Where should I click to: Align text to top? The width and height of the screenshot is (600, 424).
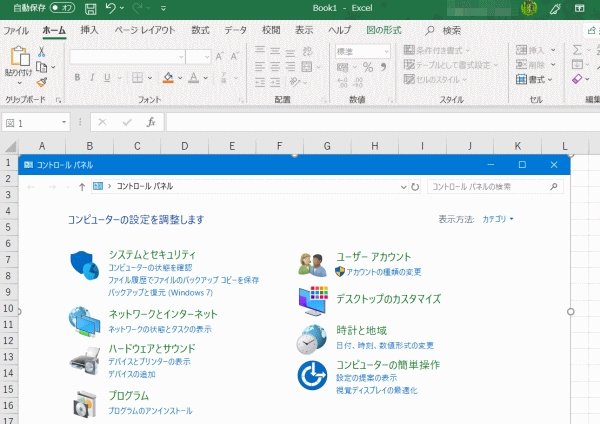pos(260,51)
